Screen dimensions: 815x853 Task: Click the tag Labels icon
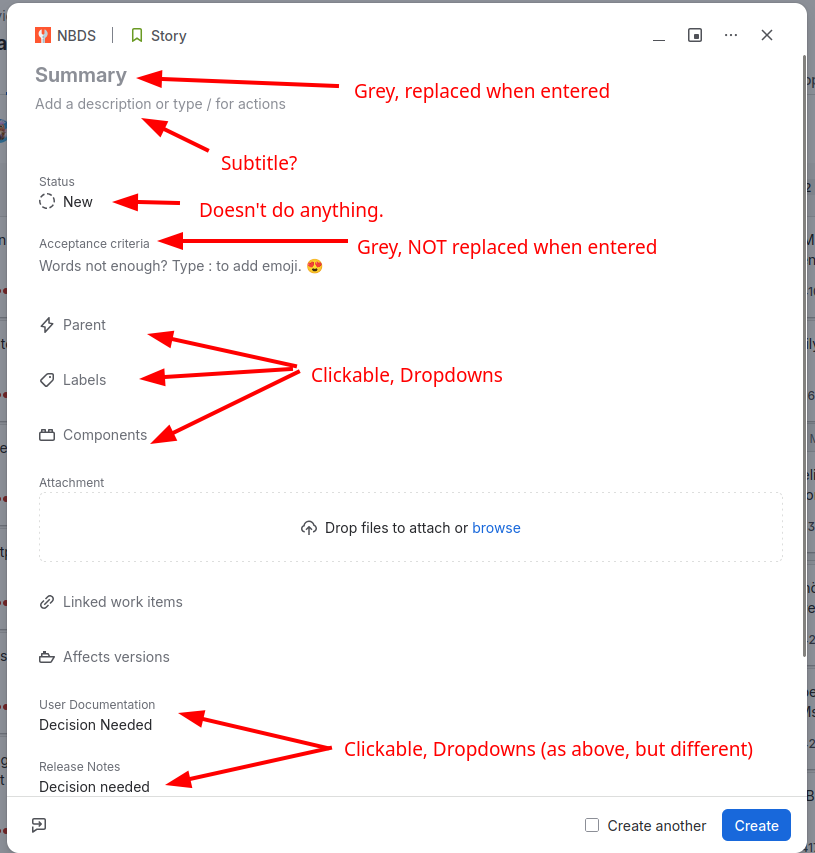47,380
